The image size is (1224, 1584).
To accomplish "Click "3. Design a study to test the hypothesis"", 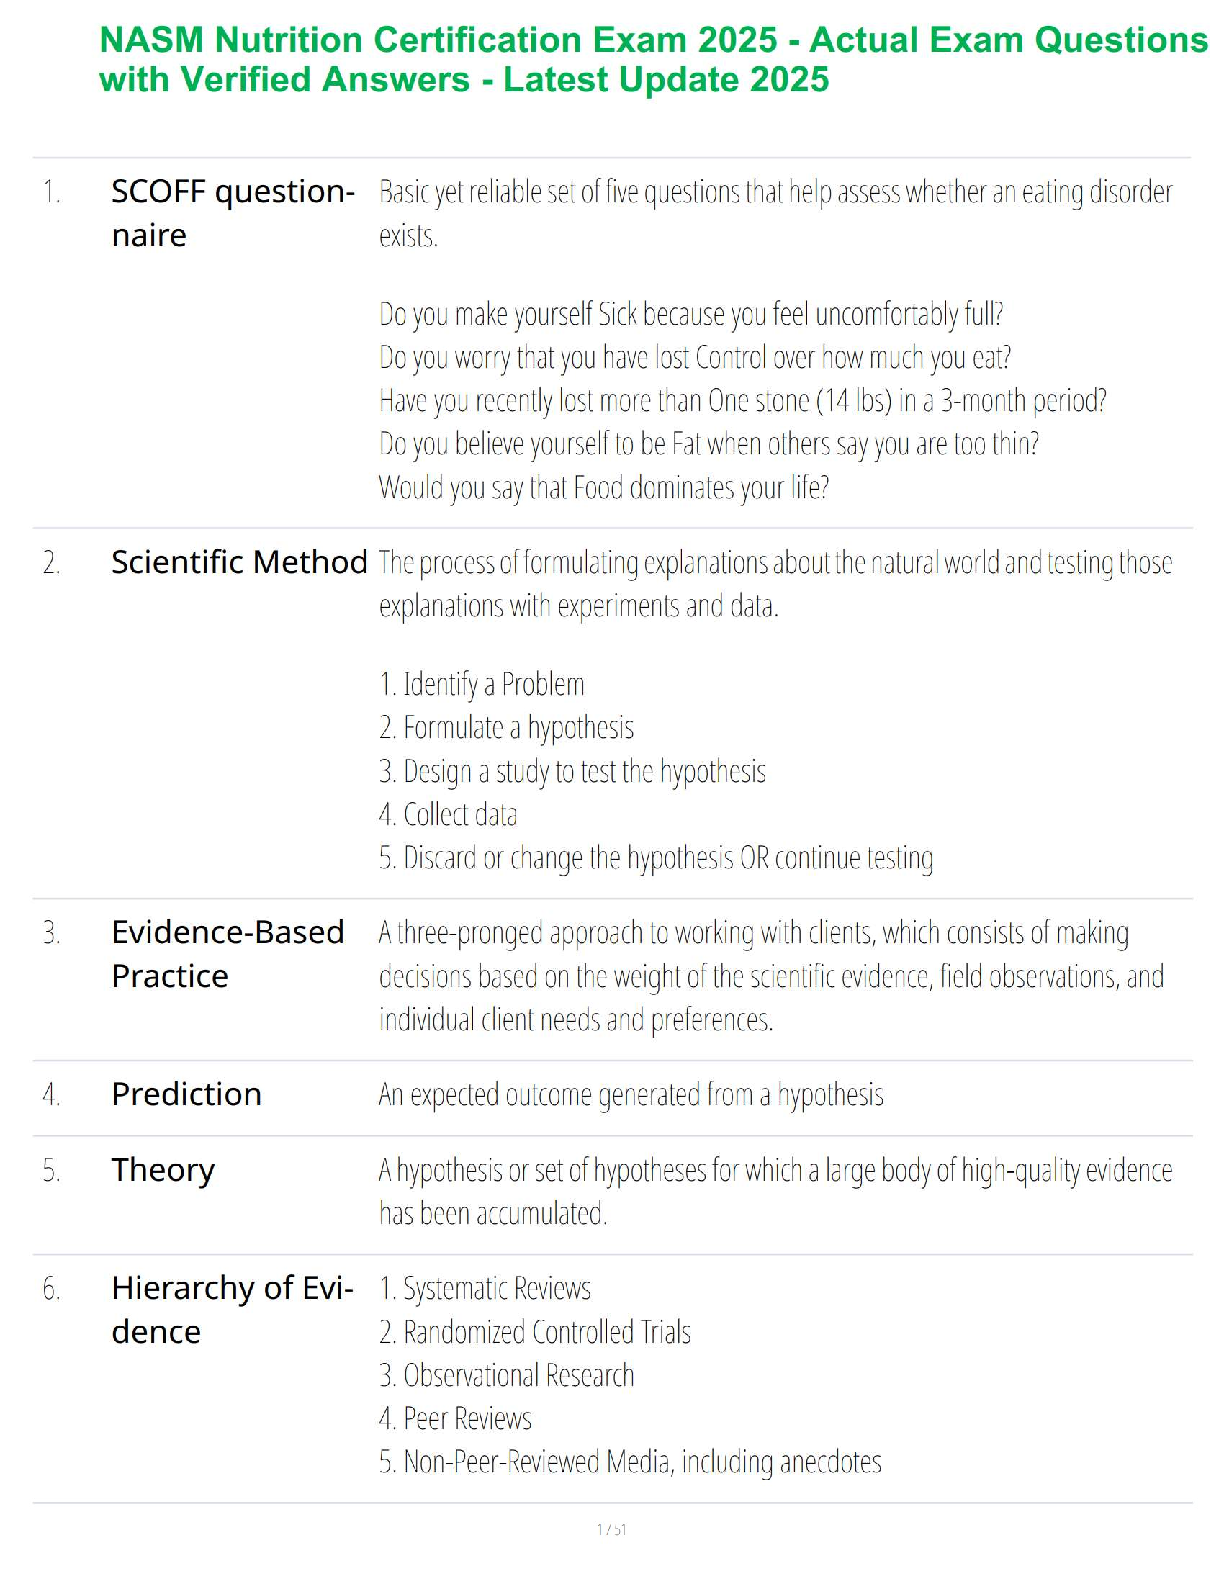I will tap(572, 772).
